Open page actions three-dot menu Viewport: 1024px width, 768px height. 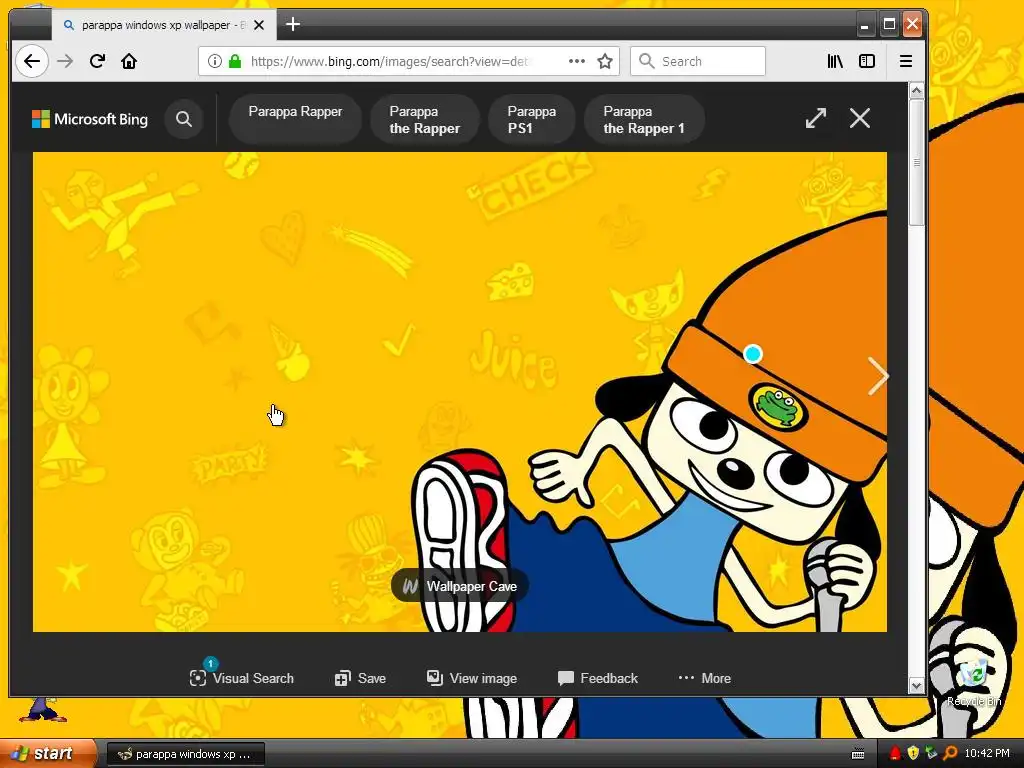(577, 61)
